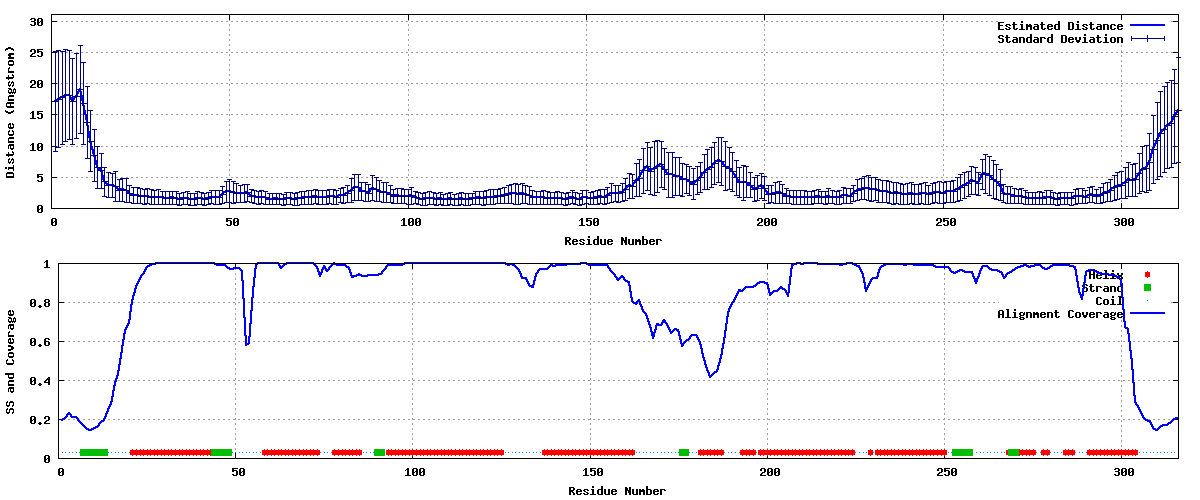Click the green Strand legend marker
The height and width of the screenshot is (500, 1200).
coord(1148,288)
